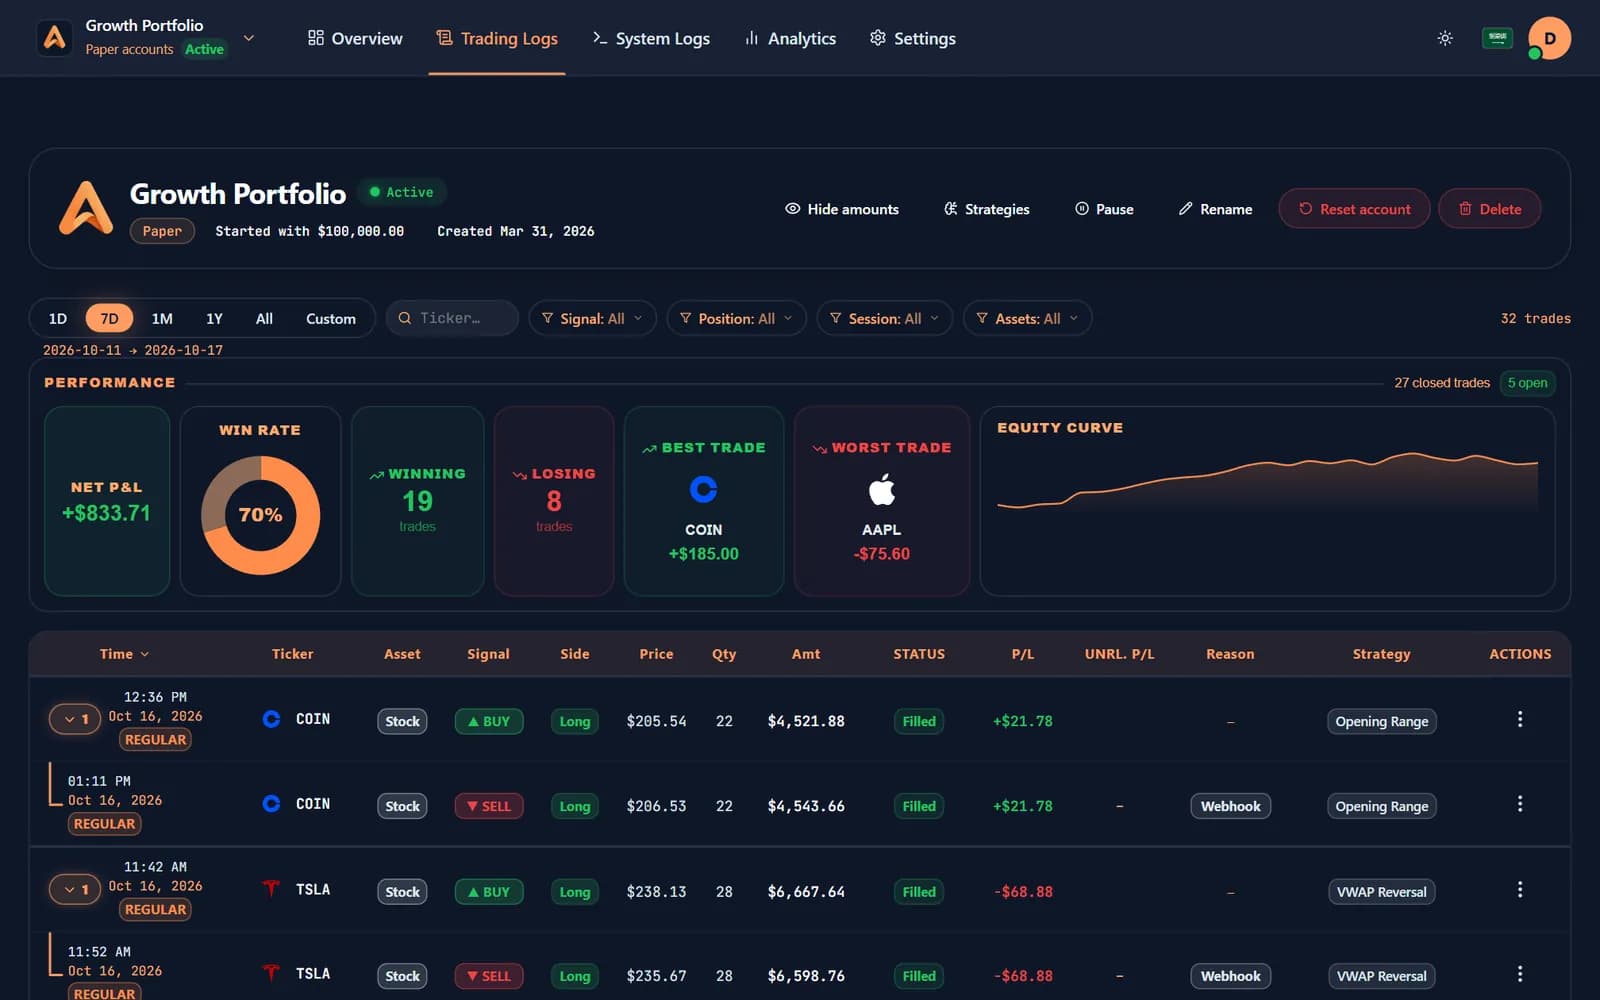
Task: Toggle light/dark theme sun icon
Action: pos(1445,38)
